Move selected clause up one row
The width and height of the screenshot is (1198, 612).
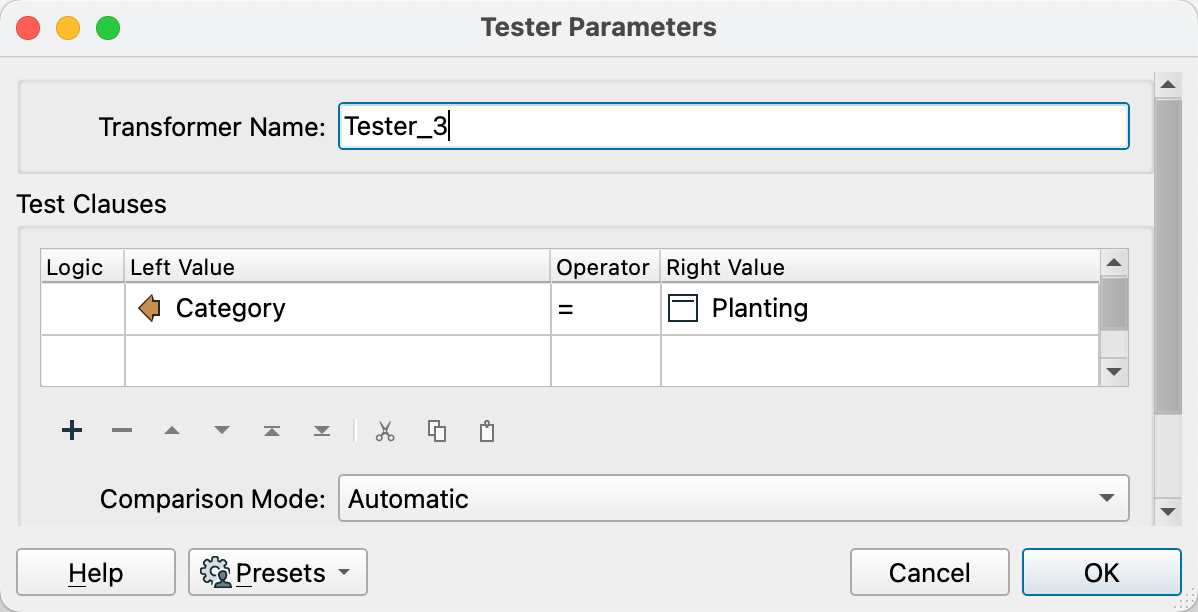tap(172, 431)
